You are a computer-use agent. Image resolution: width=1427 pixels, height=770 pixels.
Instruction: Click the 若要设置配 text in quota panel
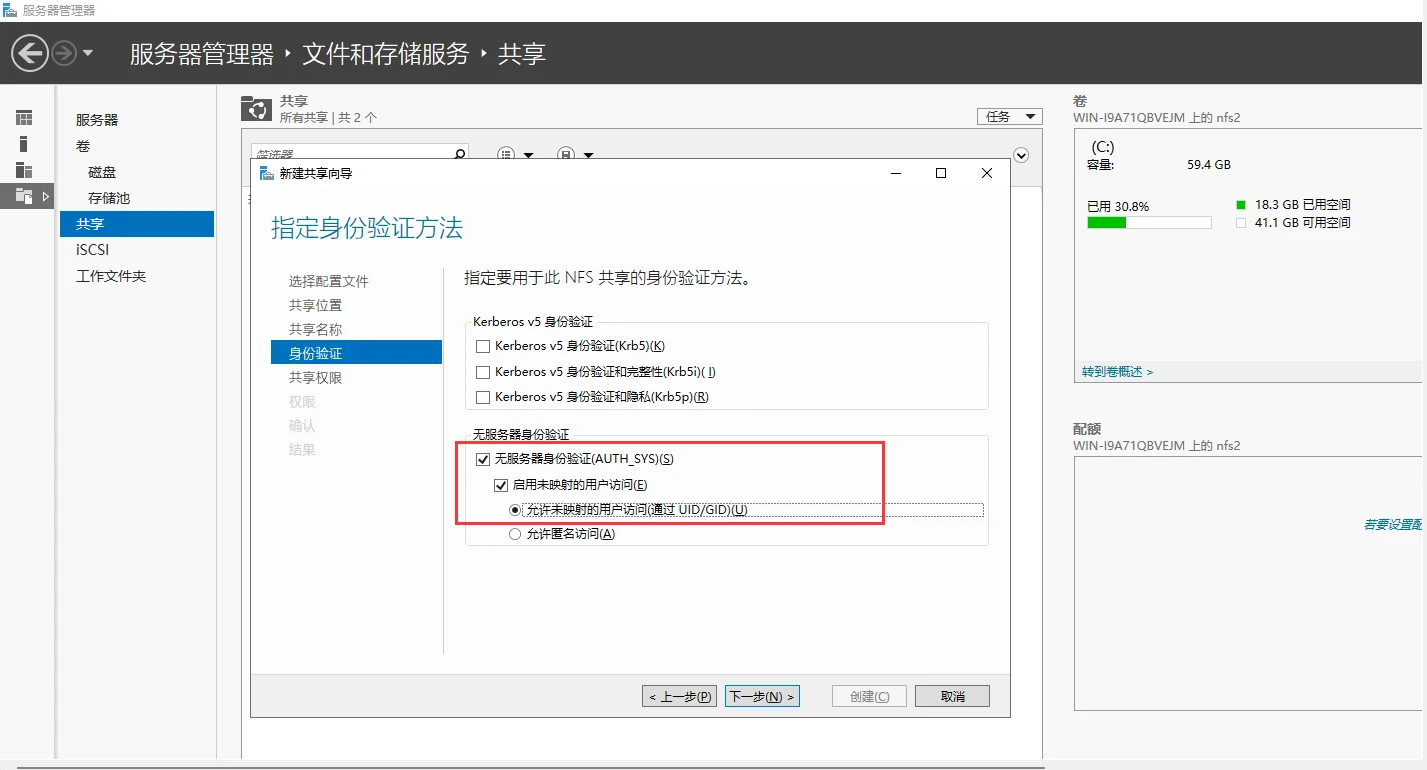point(1393,524)
